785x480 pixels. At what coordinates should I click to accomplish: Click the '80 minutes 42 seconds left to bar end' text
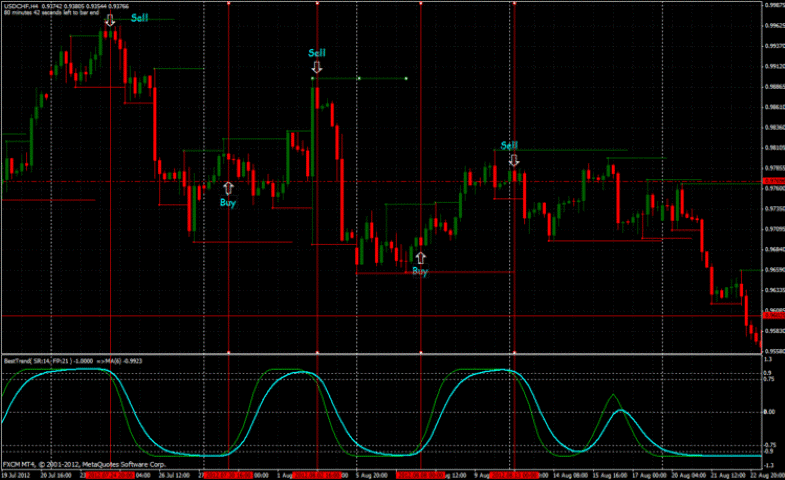52,13
